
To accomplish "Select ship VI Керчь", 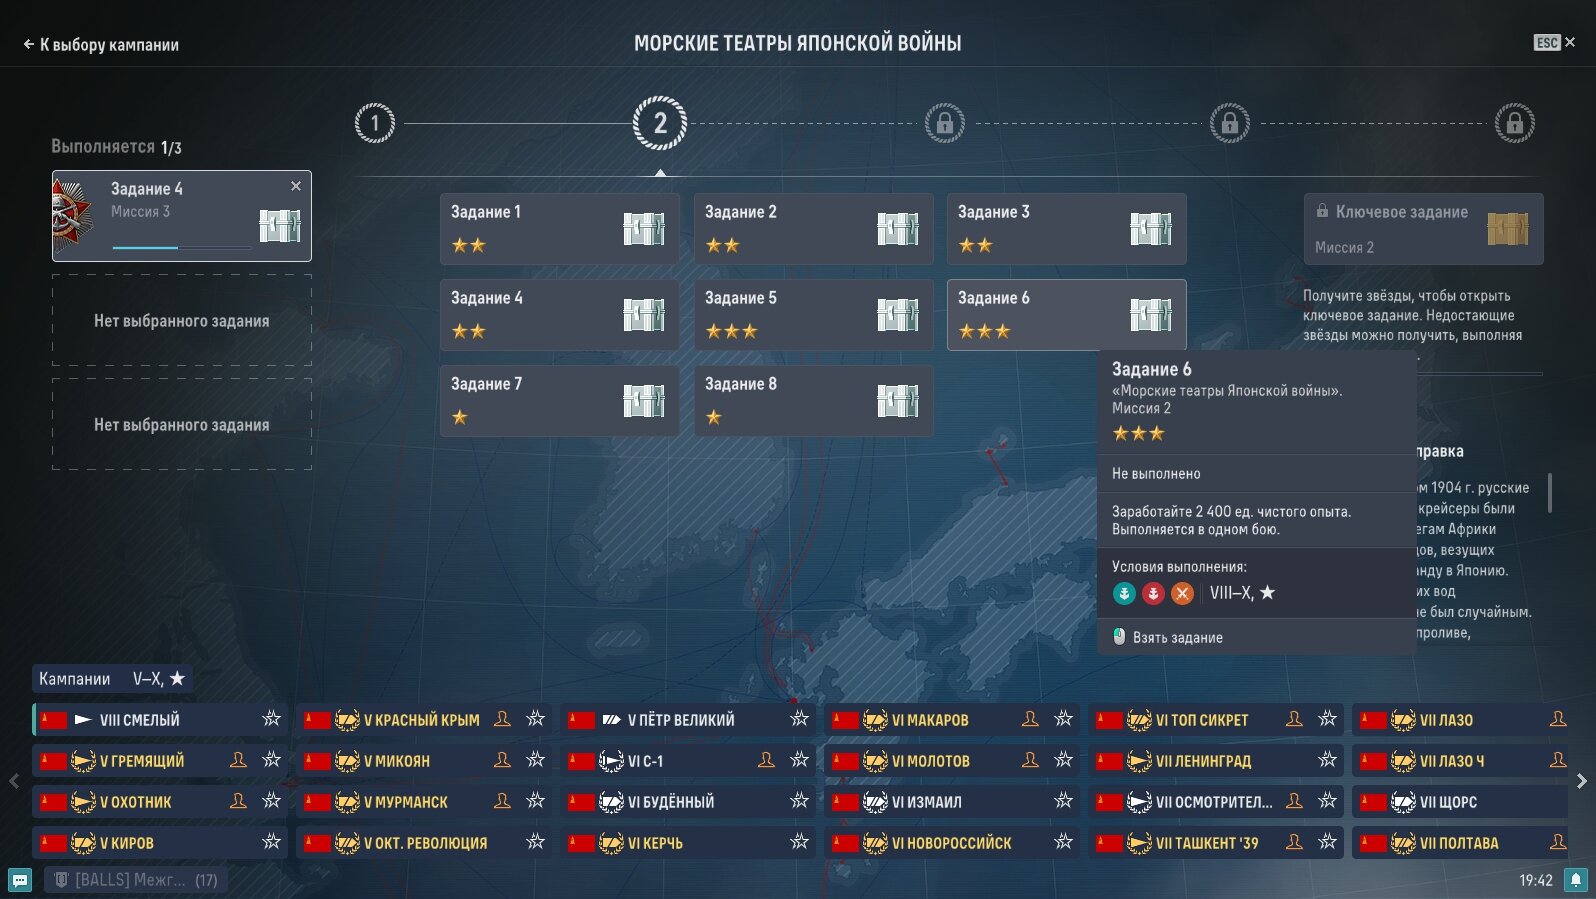I will pyautogui.click(x=688, y=842).
